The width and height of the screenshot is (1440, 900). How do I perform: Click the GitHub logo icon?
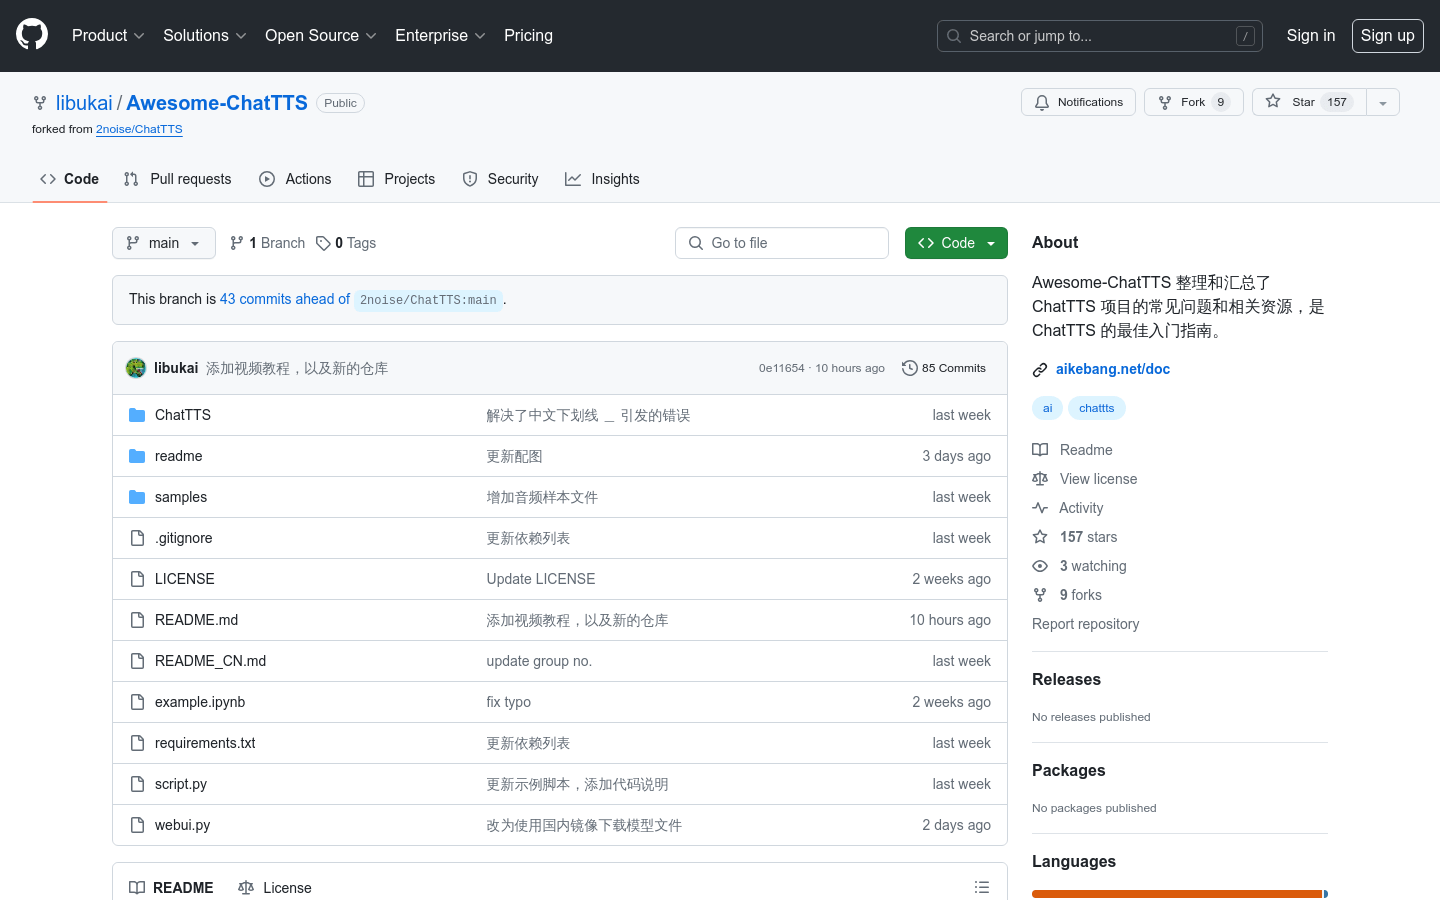click(x=32, y=35)
